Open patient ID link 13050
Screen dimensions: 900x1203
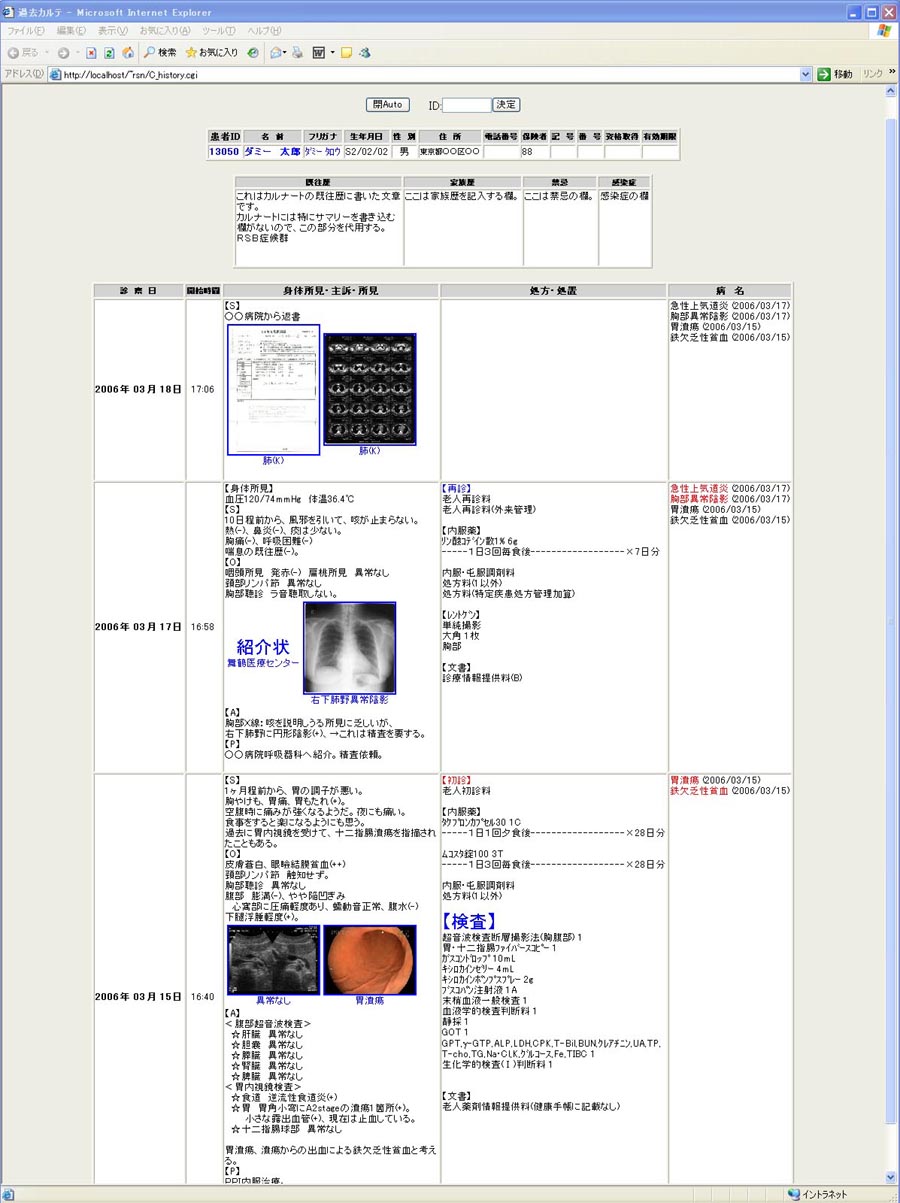pyautogui.click(x=224, y=152)
